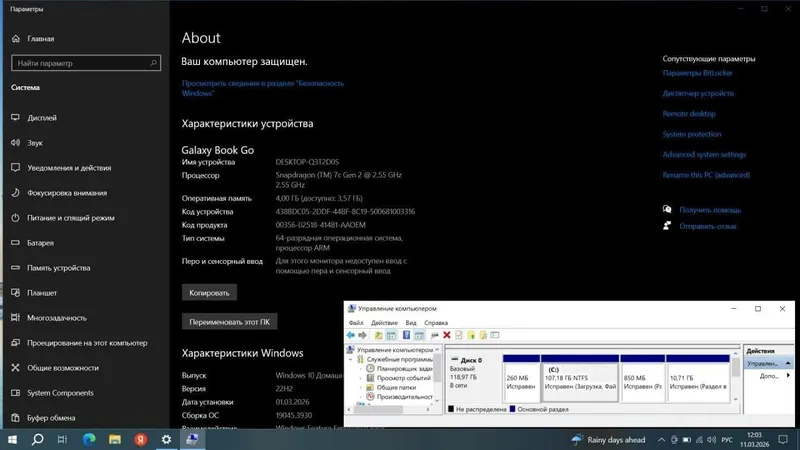Select the 10,71 ГБ partition on Диск 0
The height and width of the screenshot is (450, 800).
coord(697,378)
